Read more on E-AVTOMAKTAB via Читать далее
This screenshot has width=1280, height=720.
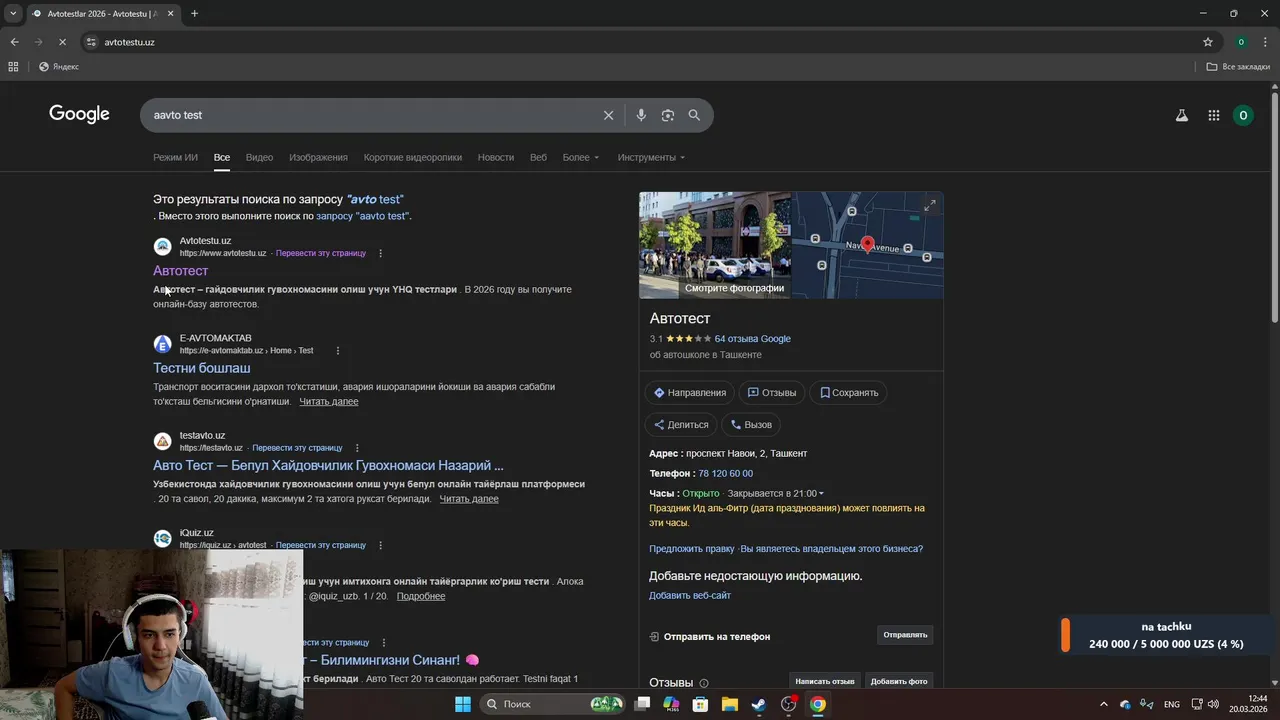pyautogui.click(x=328, y=401)
